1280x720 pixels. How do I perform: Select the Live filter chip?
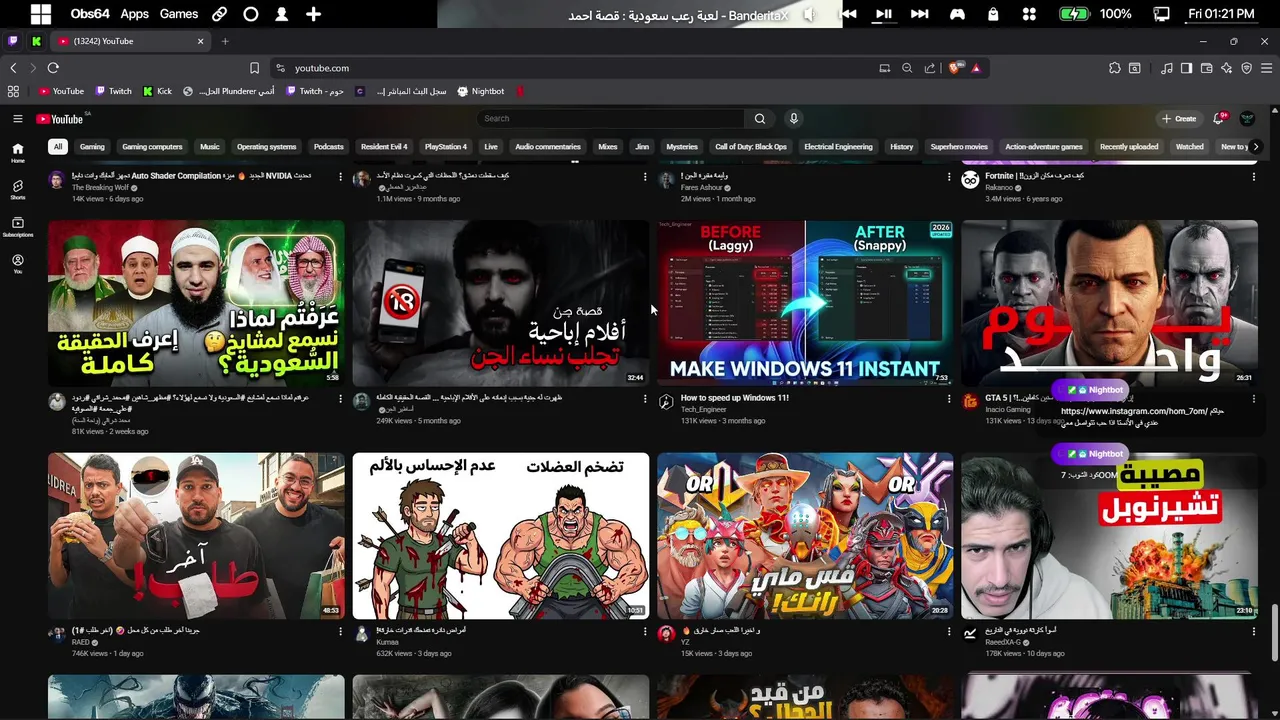coord(491,147)
